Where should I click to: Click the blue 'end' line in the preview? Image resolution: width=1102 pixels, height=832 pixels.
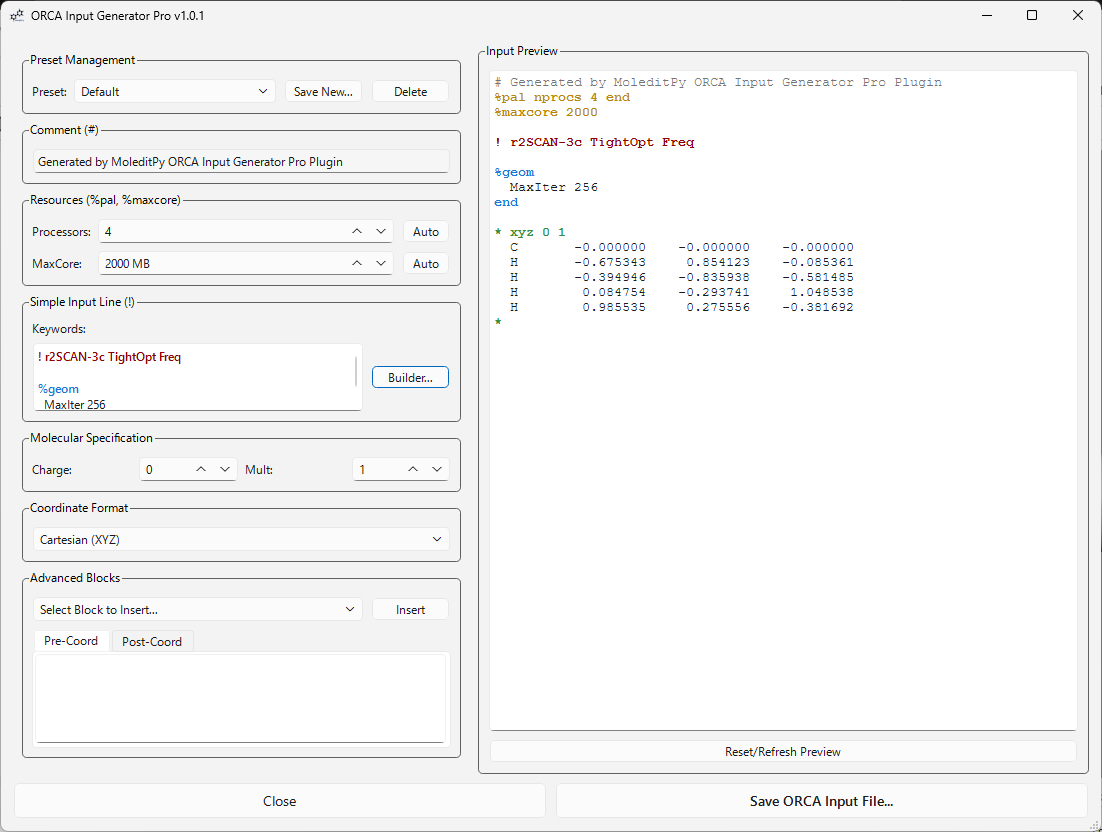(506, 202)
